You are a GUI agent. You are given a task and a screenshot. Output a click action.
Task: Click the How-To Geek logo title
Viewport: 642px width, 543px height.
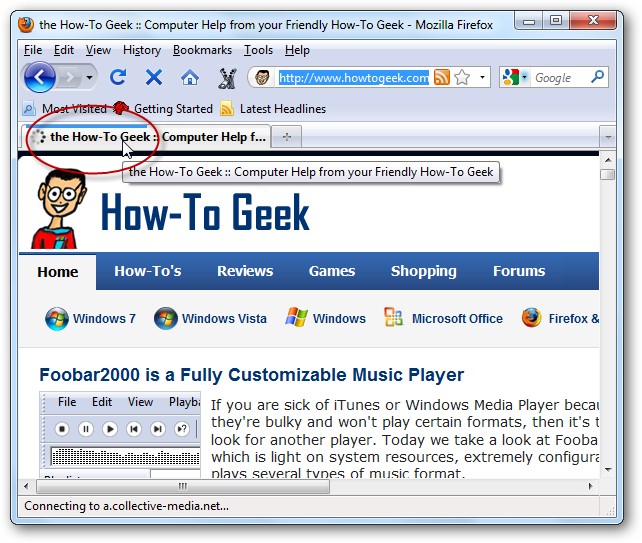click(x=205, y=211)
